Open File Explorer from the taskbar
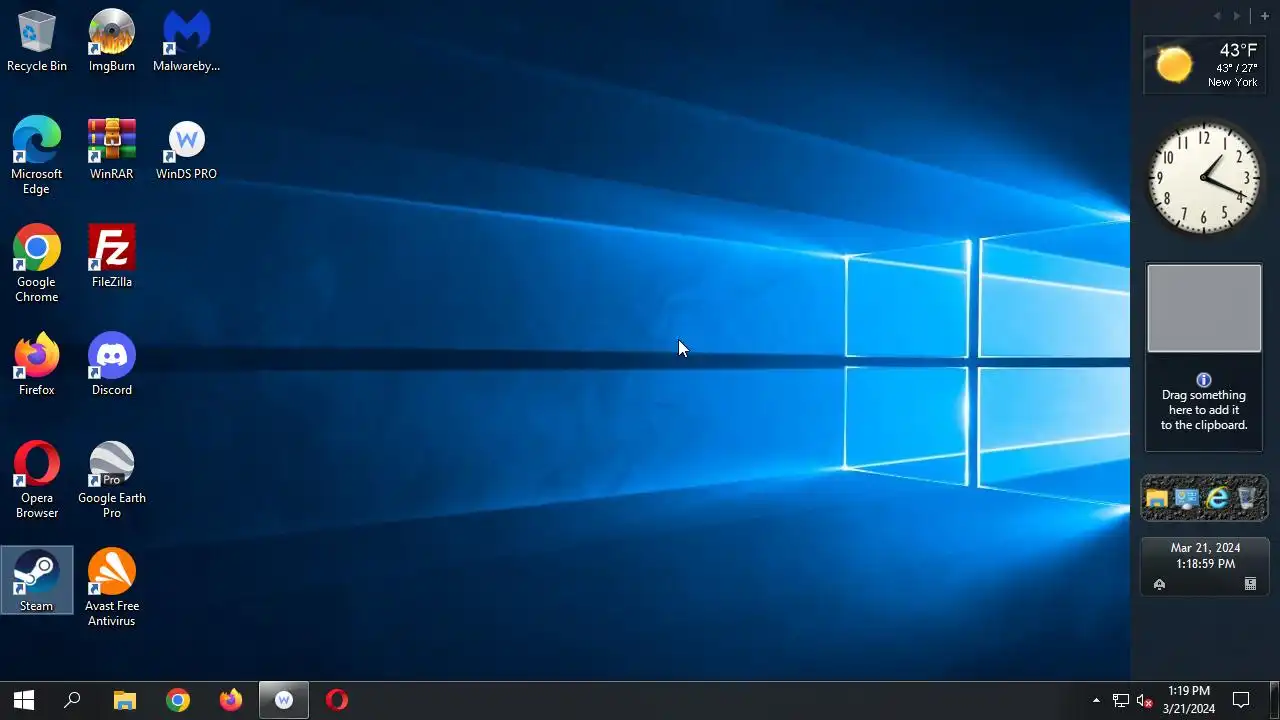 [124, 700]
